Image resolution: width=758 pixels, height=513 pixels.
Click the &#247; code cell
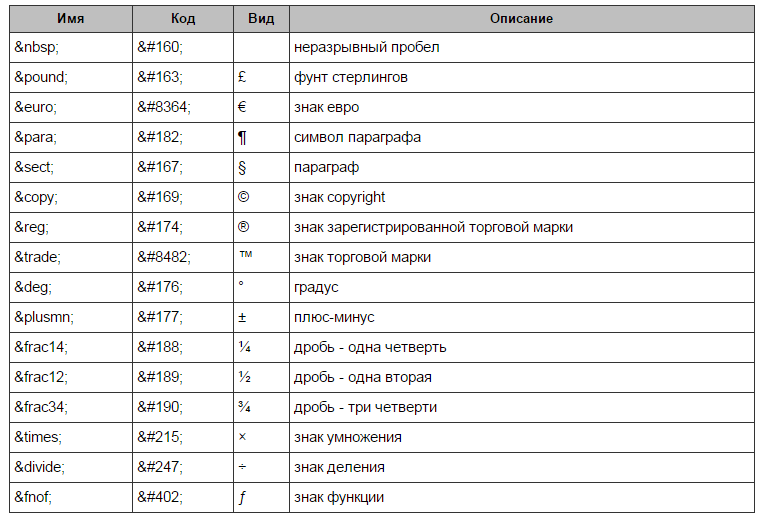tap(183, 467)
